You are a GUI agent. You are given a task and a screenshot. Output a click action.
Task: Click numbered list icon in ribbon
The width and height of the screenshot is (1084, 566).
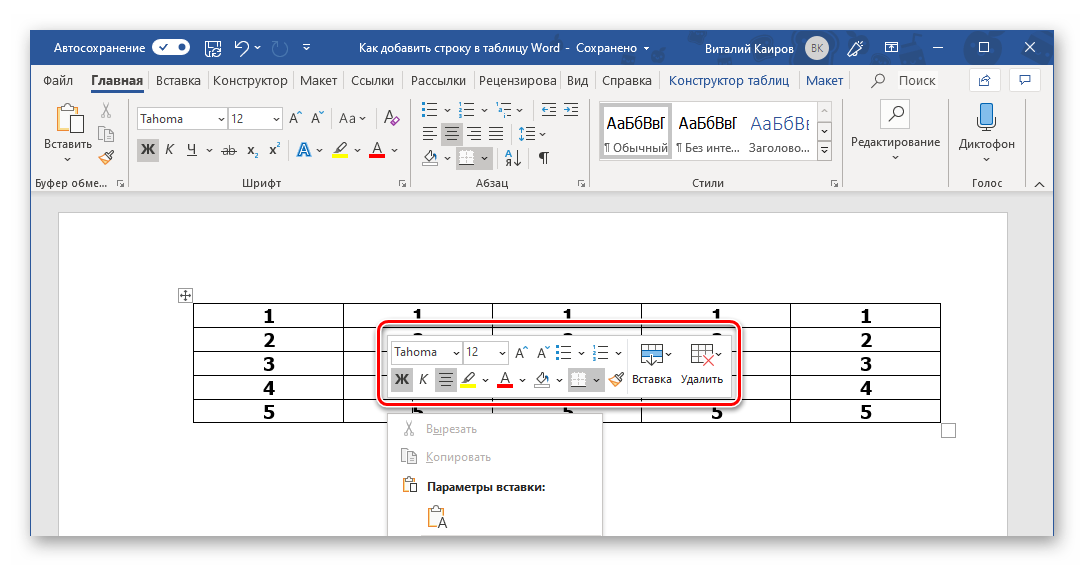click(x=467, y=109)
